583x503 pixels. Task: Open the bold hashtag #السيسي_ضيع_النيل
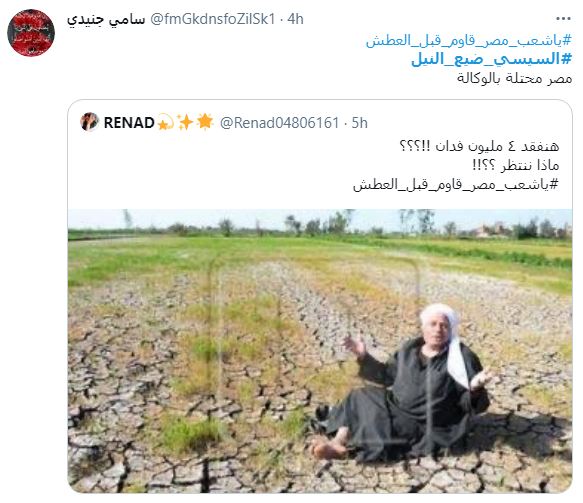click(x=491, y=59)
